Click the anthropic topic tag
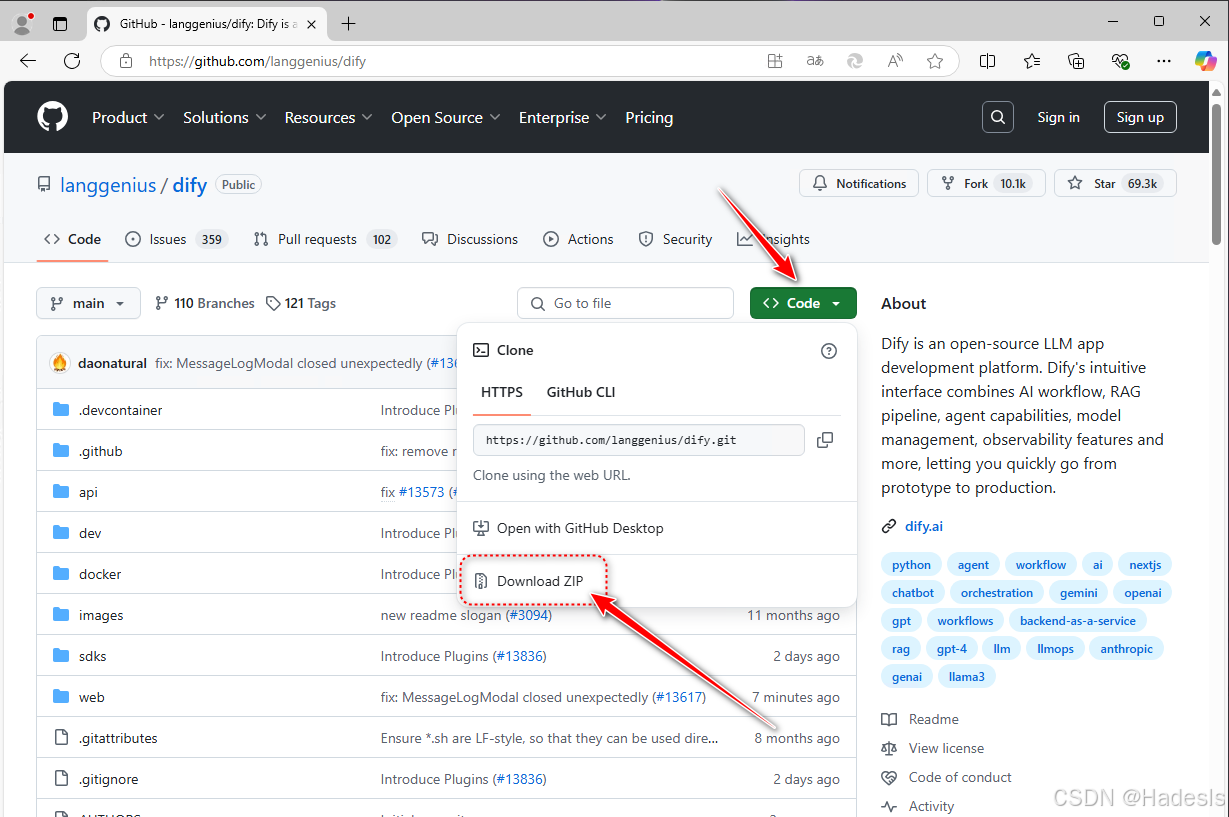 (x=1127, y=649)
